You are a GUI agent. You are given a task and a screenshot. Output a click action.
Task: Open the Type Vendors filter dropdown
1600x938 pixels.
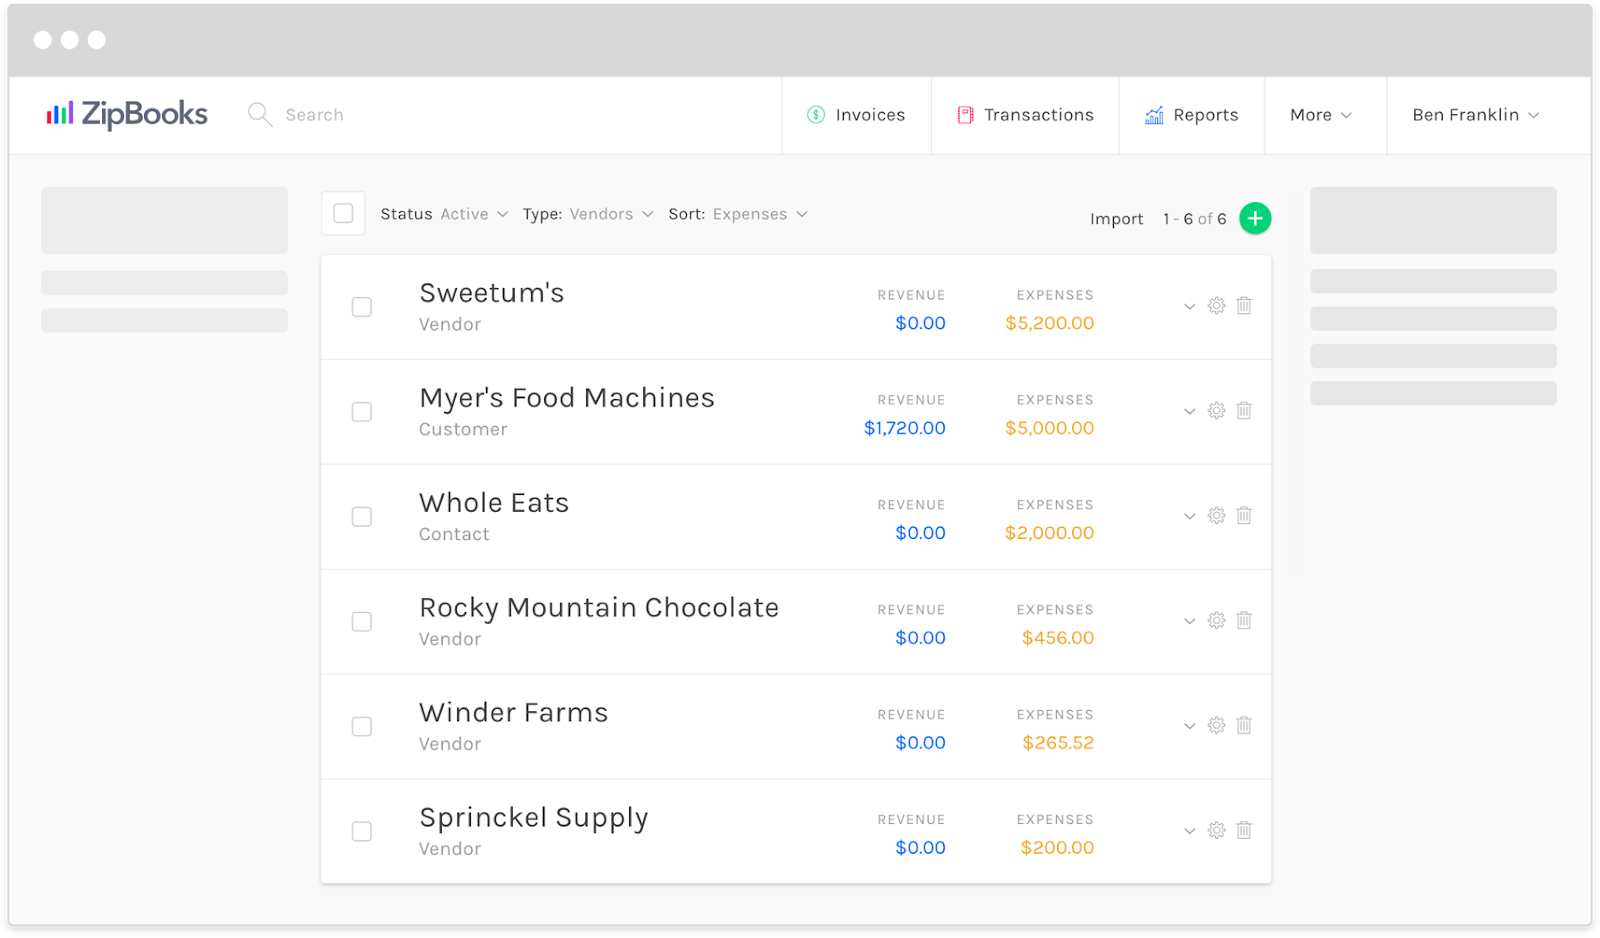click(588, 214)
